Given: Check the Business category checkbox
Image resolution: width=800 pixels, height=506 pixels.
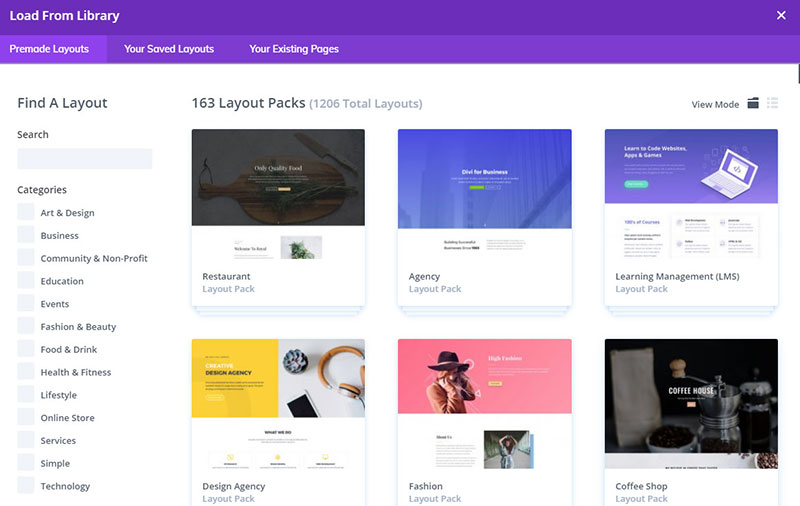Looking at the screenshot, I should (26, 235).
